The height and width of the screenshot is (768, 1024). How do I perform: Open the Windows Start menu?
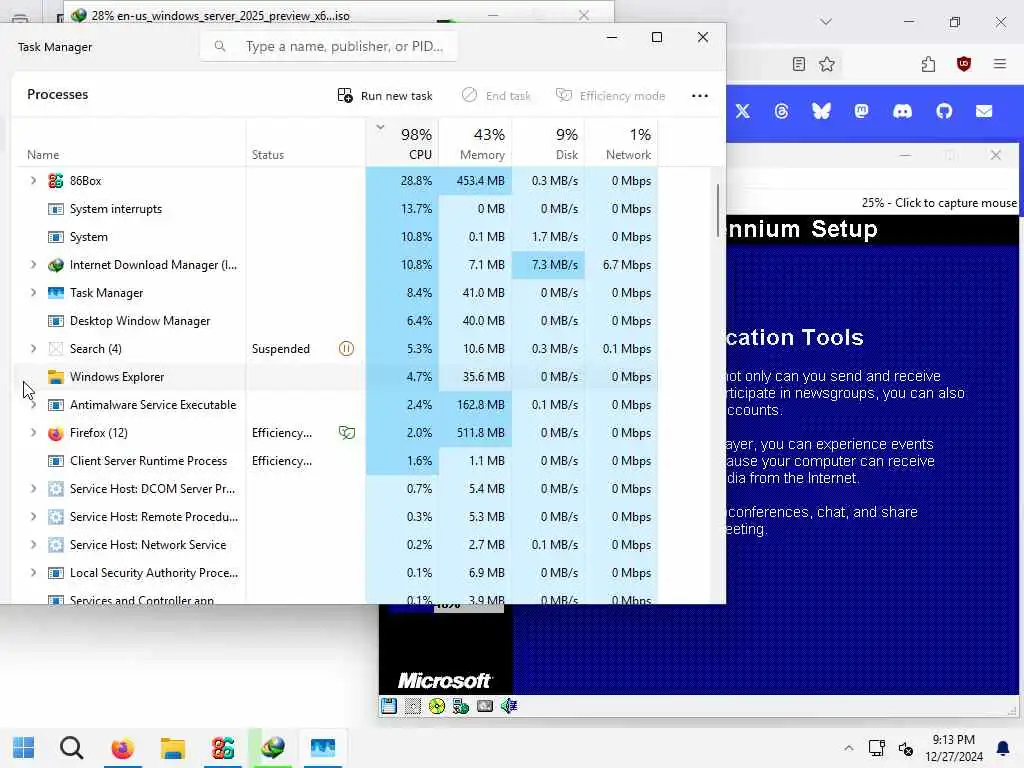tap(24, 748)
